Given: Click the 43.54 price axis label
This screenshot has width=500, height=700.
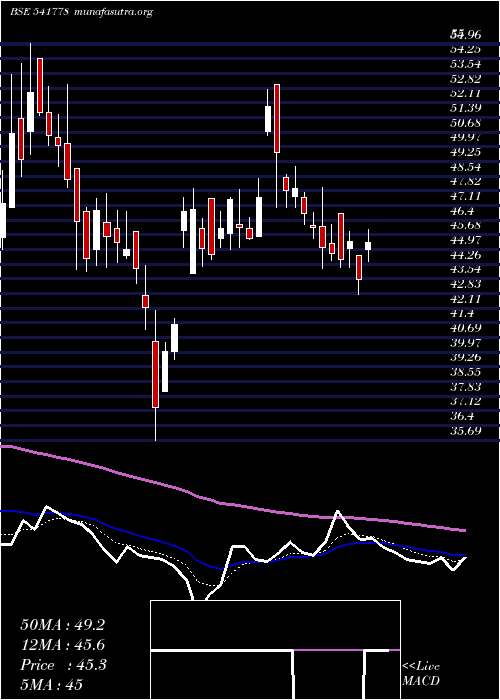Looking at the screenshot, I should point(466,269).
